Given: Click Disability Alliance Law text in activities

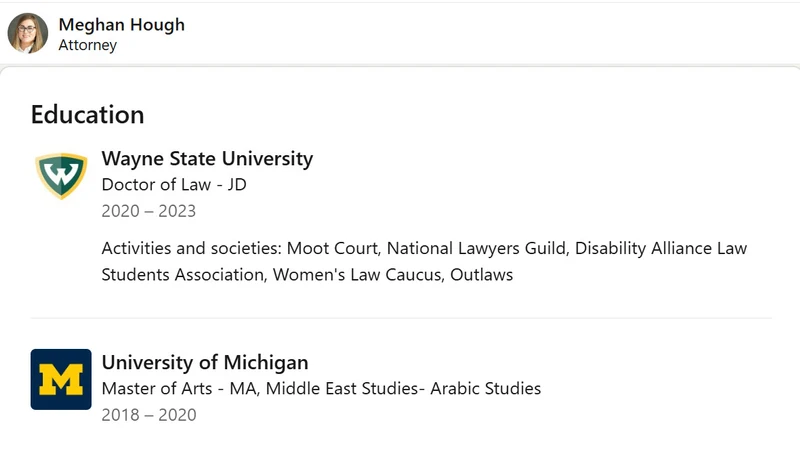Looking at the screenshot, I should point(661,248).
